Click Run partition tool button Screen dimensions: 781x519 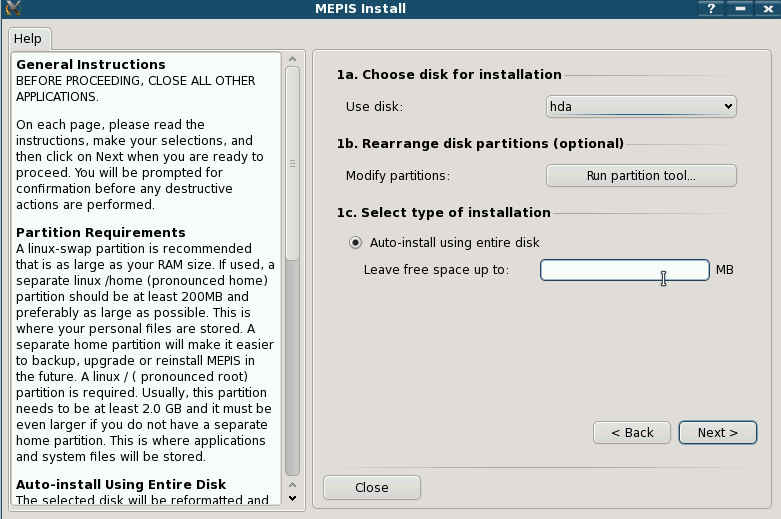coord(641,175)
